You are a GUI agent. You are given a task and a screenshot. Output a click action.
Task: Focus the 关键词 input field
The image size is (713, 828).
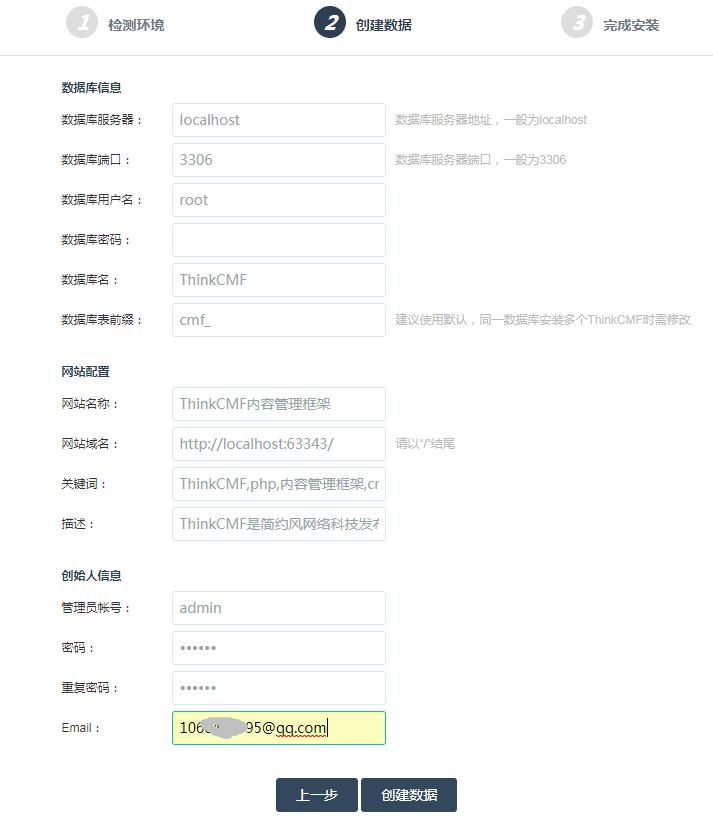pyautogui.click(x=279, y=484)
